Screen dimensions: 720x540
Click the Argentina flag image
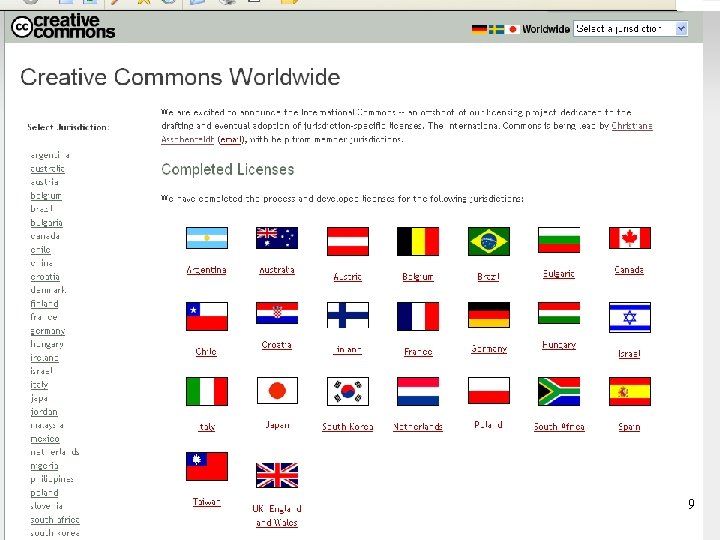coord(207,238)
